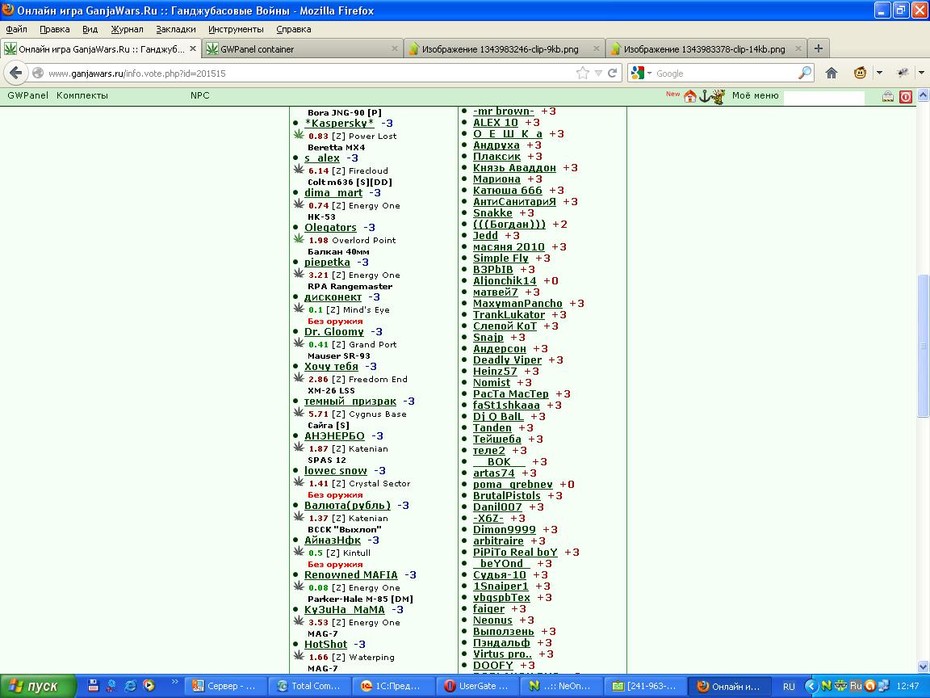Switch to Total Commander taskbar button

coord(309,686)
